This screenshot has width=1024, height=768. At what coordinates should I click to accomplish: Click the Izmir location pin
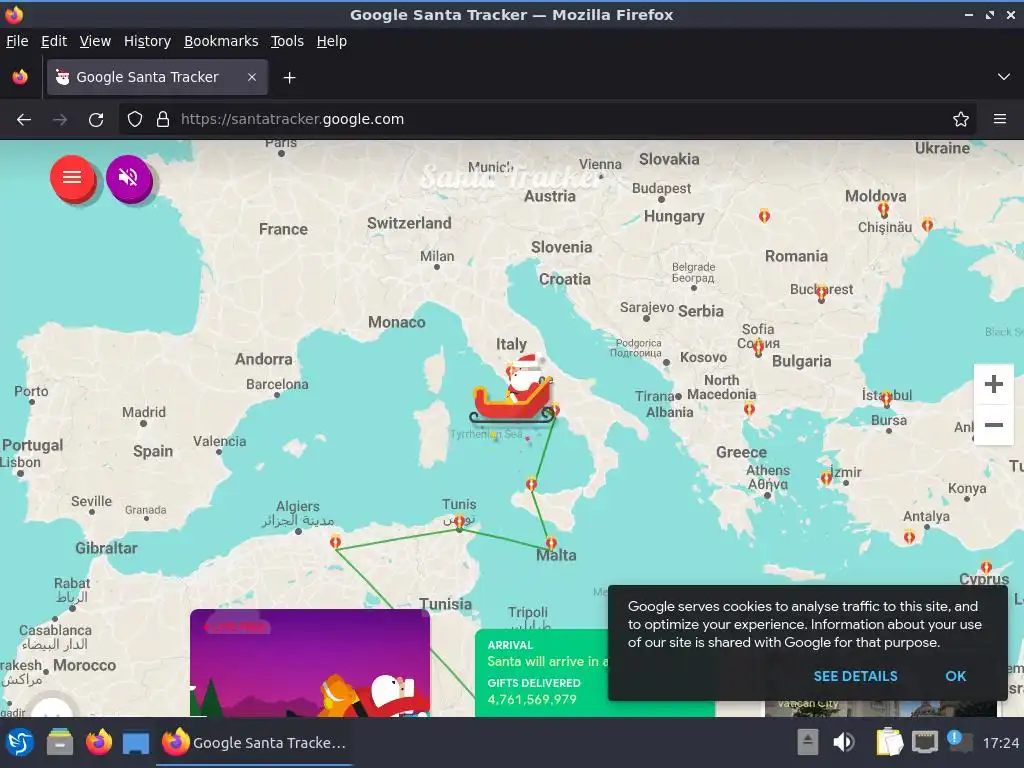(x=826, y=478)
